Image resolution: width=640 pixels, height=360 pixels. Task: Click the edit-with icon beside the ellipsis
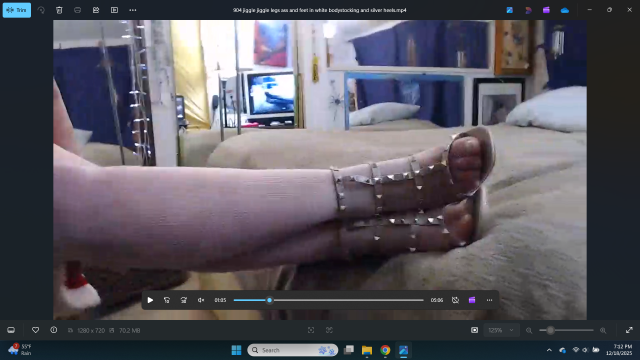pyautogui.click(x=114, y=10)
